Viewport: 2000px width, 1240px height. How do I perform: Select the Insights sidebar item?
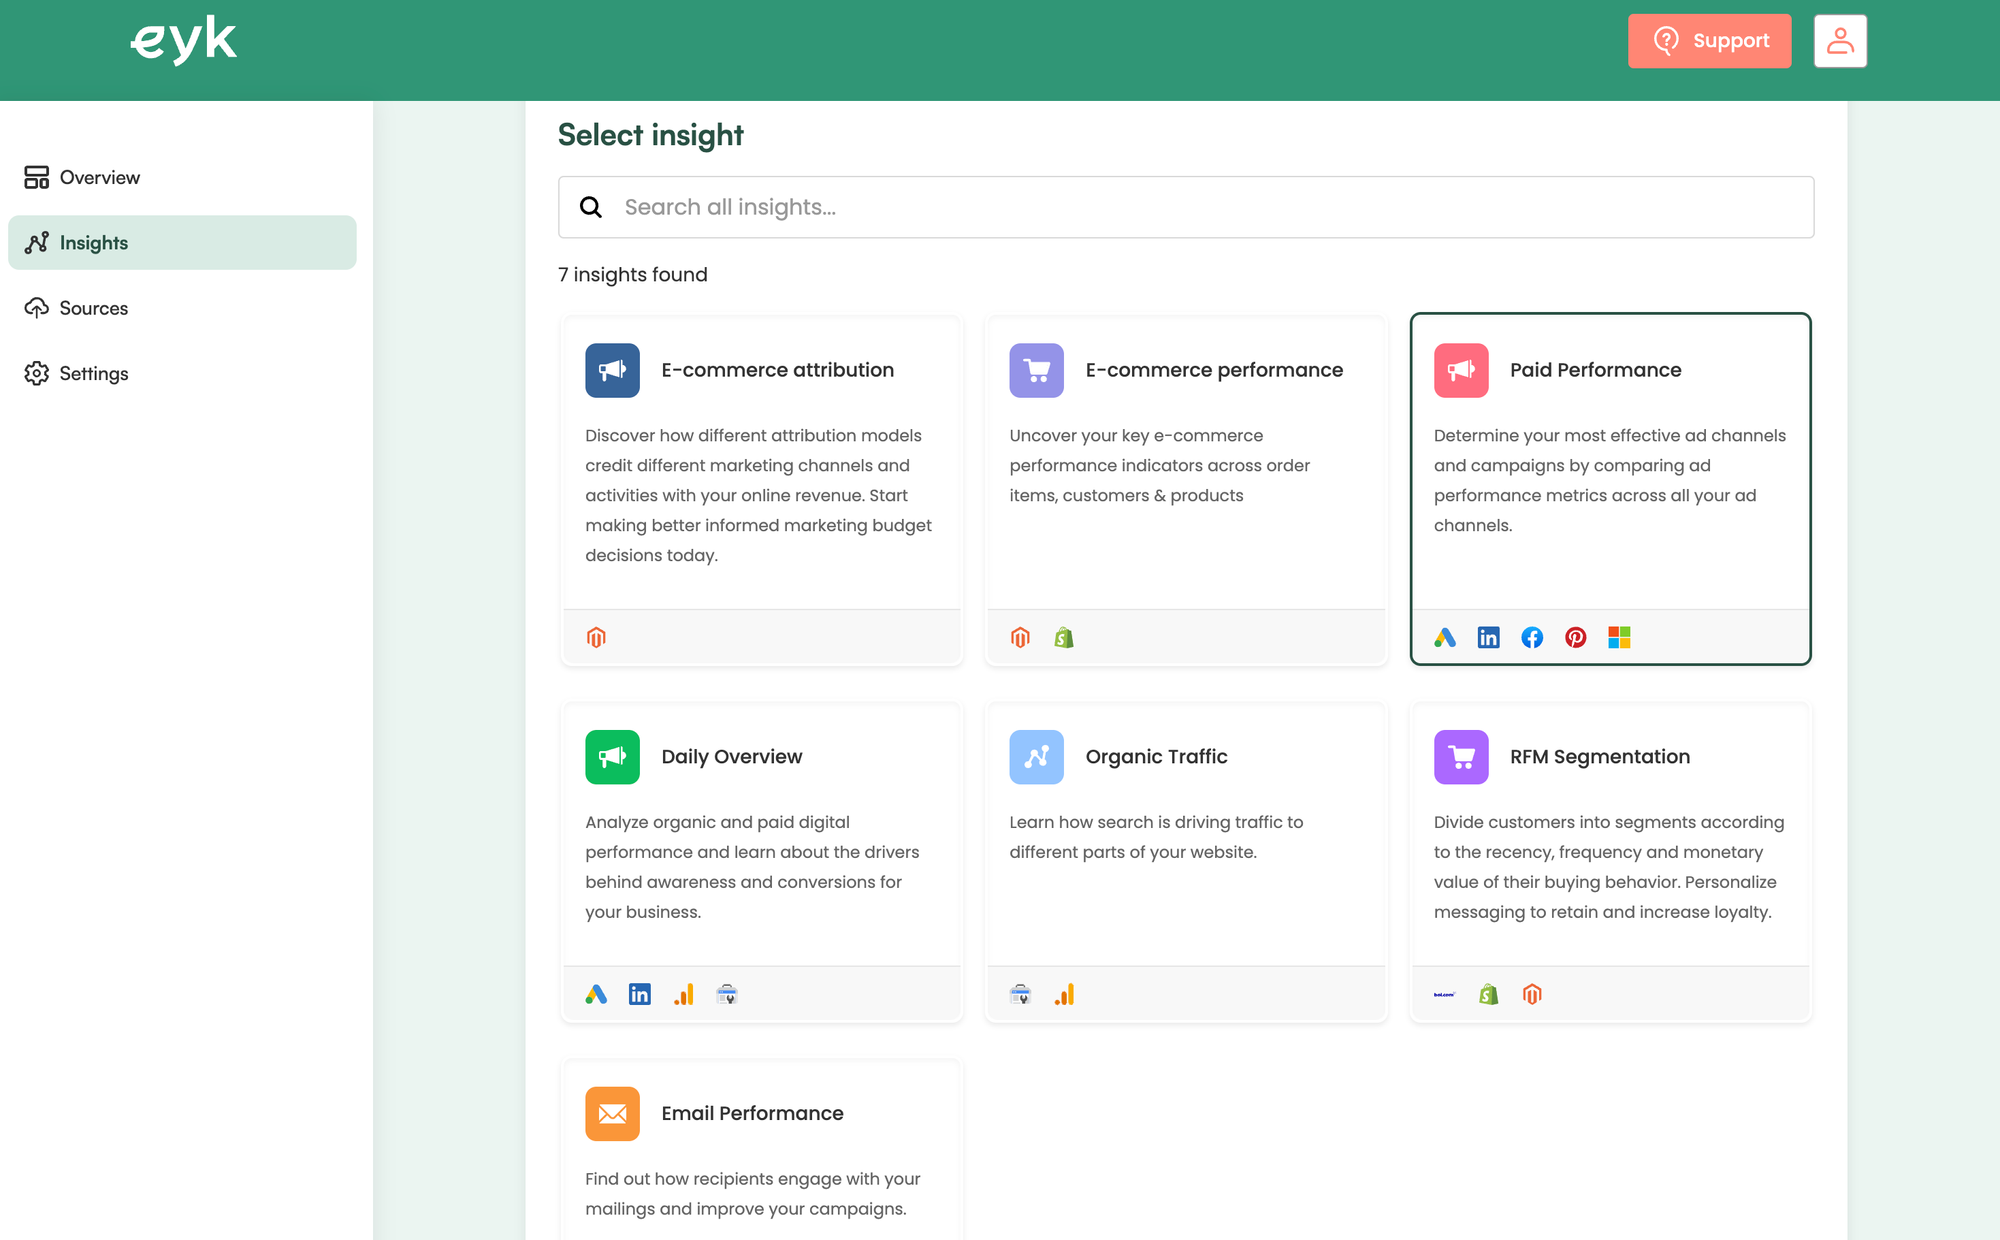coord(182,242)
